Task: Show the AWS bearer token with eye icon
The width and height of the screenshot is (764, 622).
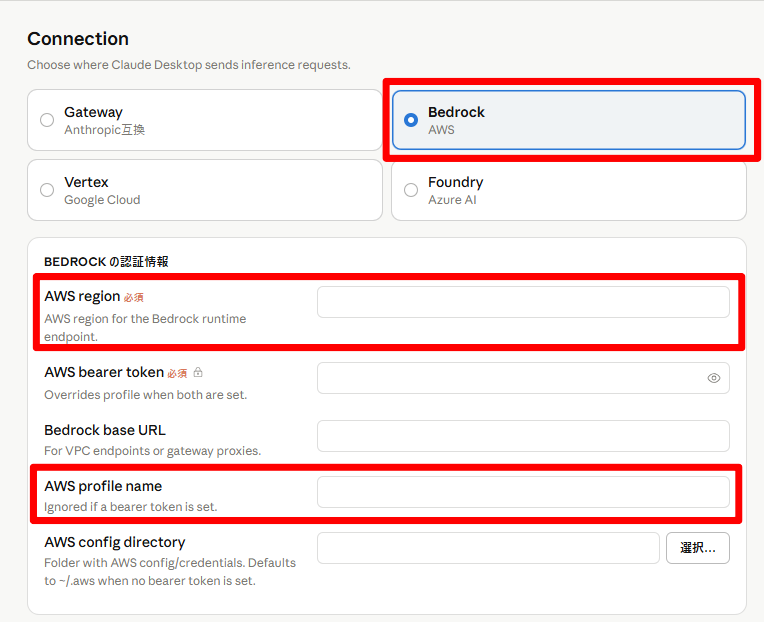Action: [713, 378]
